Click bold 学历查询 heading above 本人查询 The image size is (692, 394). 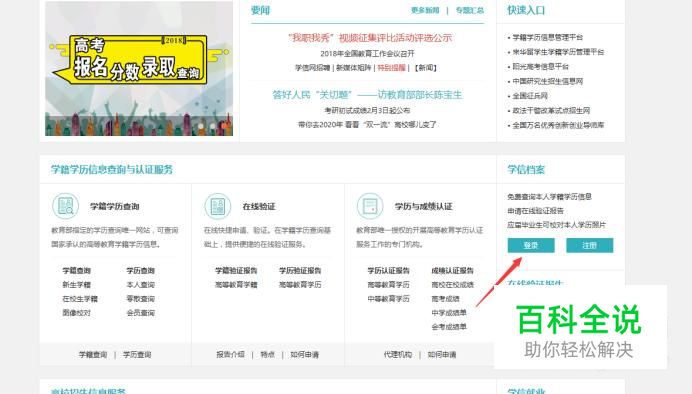coord(141,270)
